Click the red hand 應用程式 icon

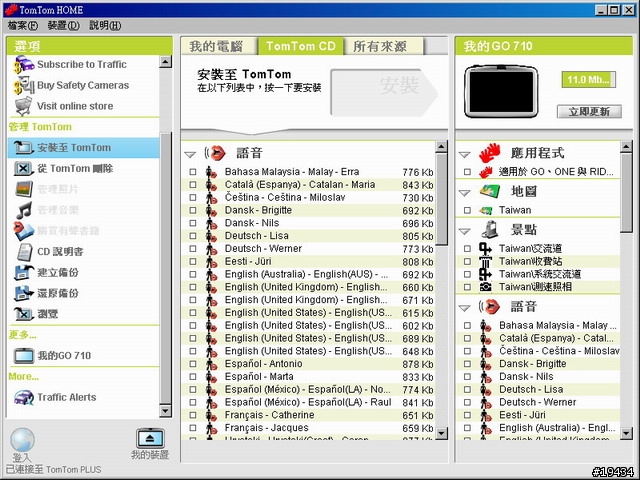(x=489, y=153)
